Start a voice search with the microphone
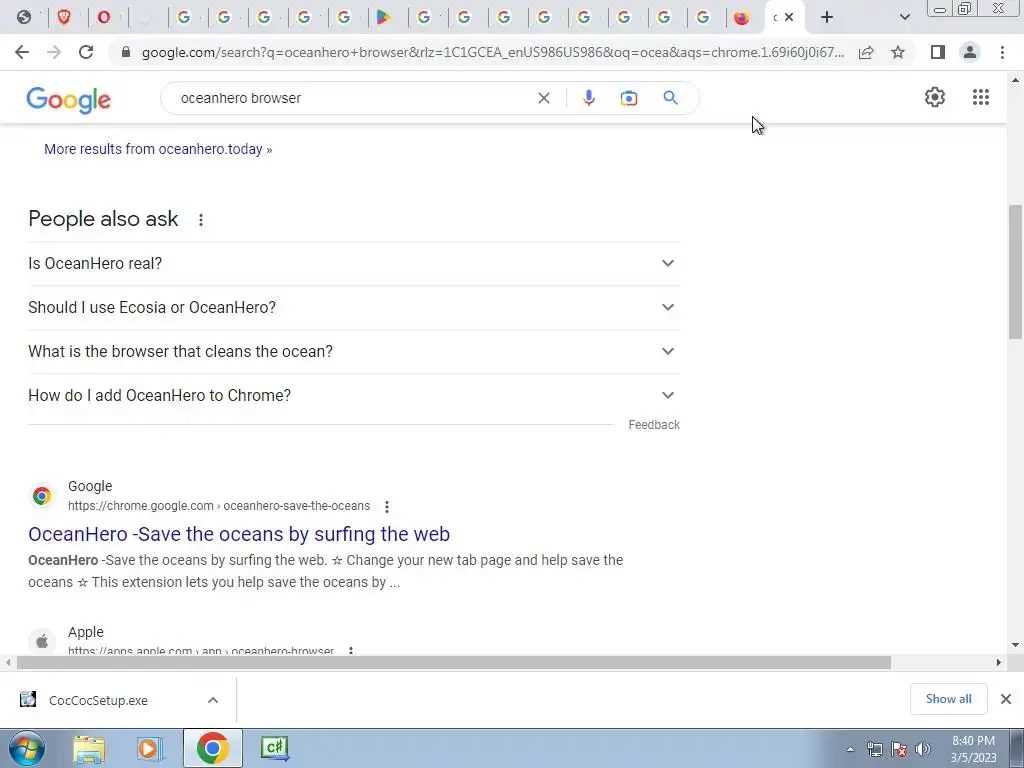The image size is (1024, 768). 588,98
